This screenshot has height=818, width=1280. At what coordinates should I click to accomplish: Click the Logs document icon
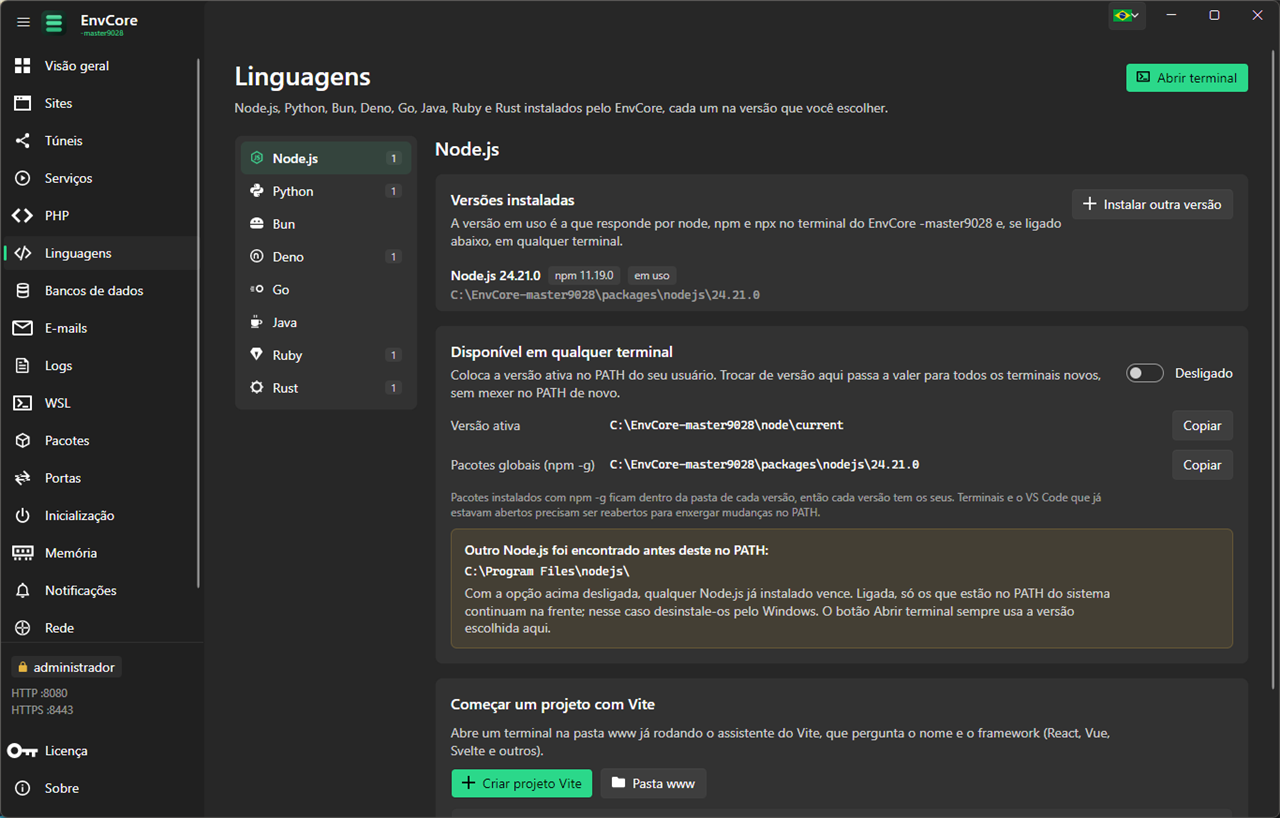(x=22, y=366)
